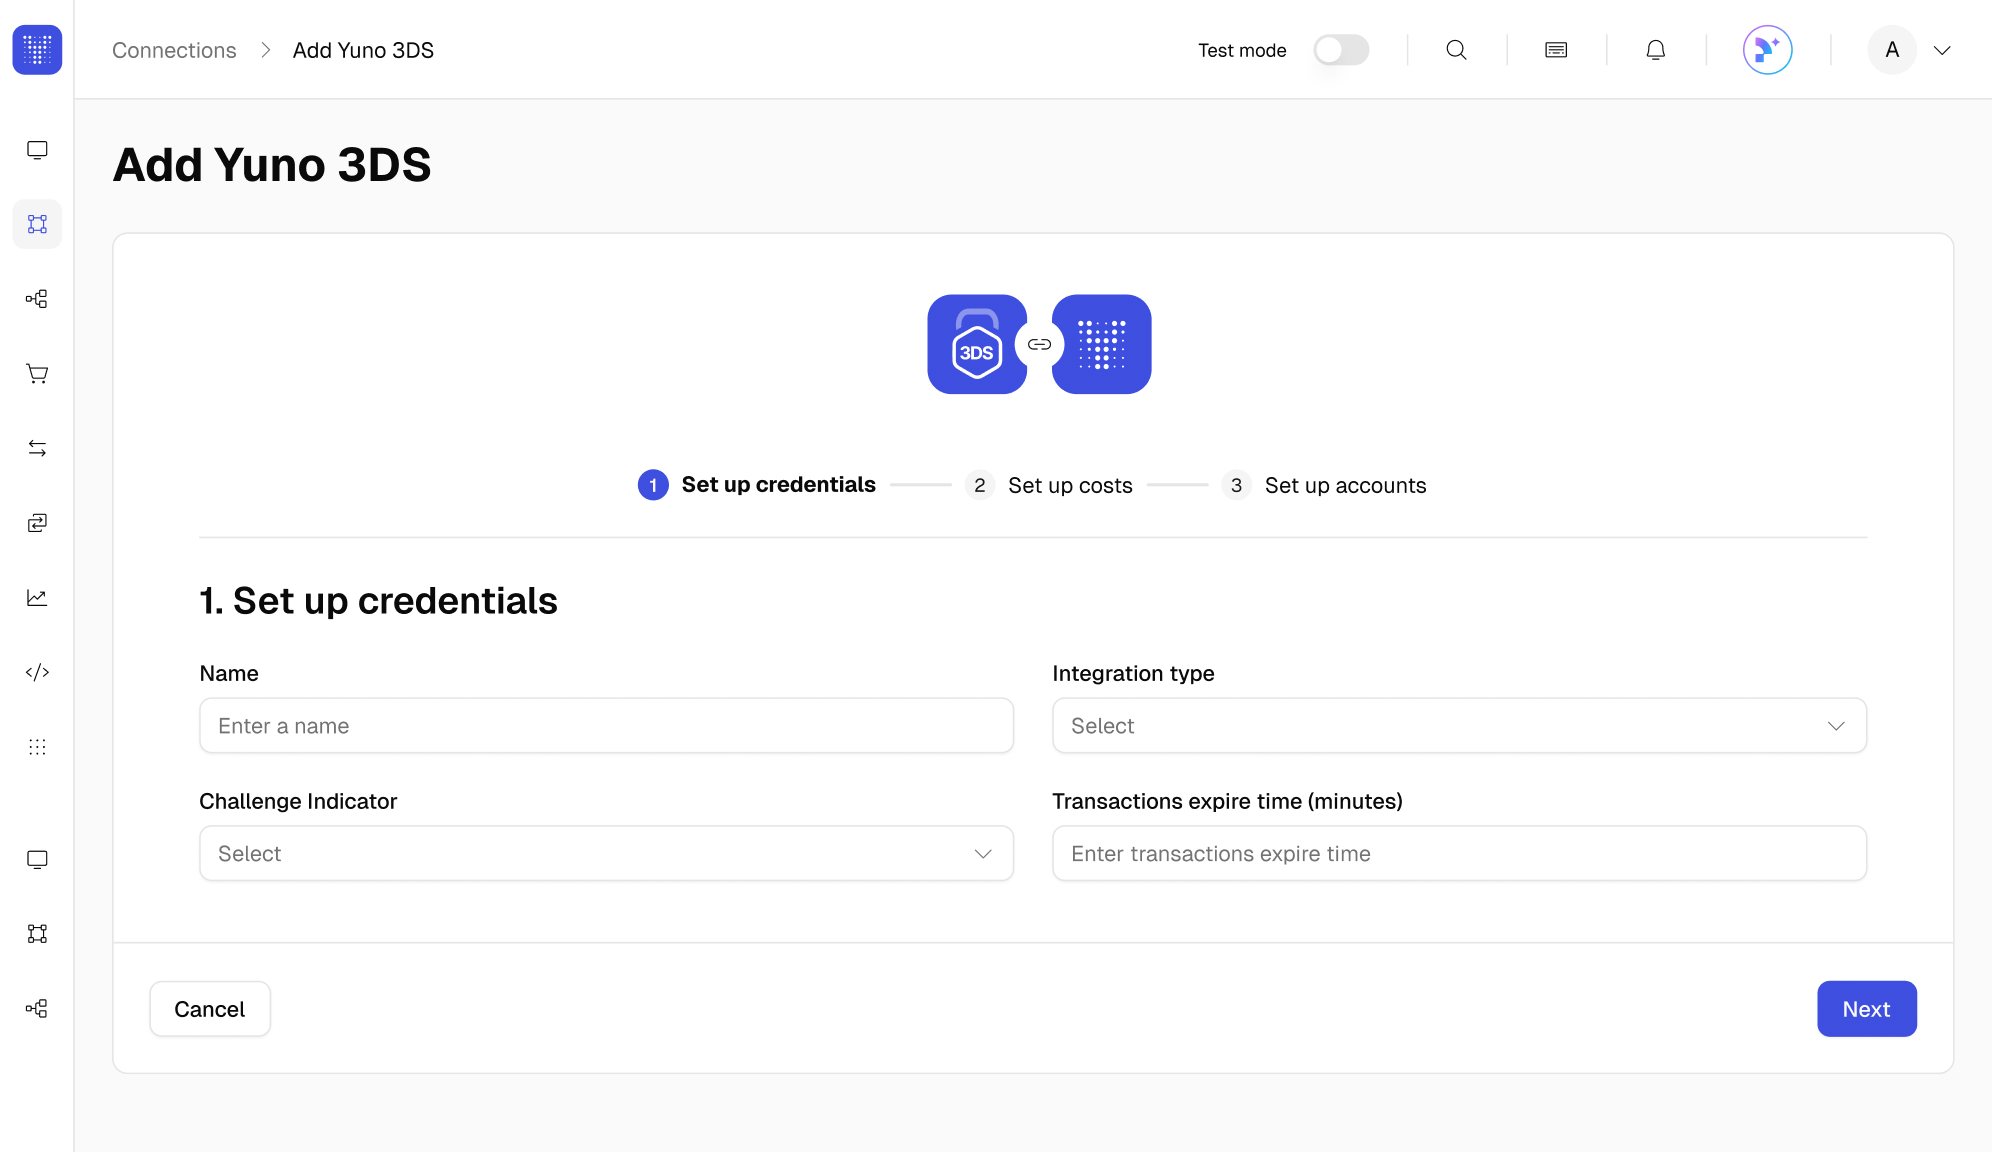Click the transfer arrows icon in sidebar
The height and width of the screenshot is (1152, 1992).
[x=37, y=448]
